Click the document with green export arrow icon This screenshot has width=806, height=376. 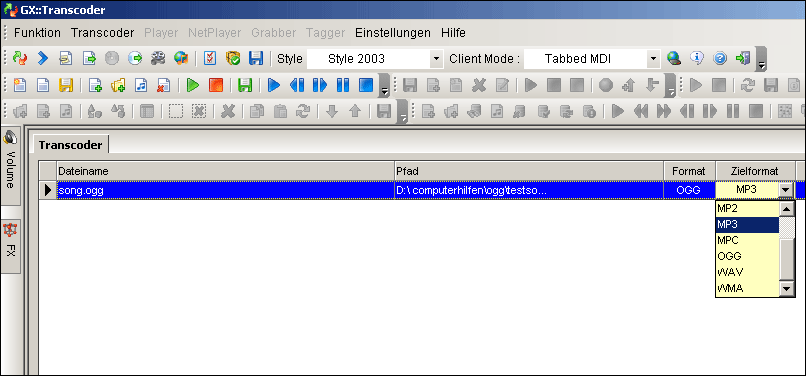(x=89, y=59)
